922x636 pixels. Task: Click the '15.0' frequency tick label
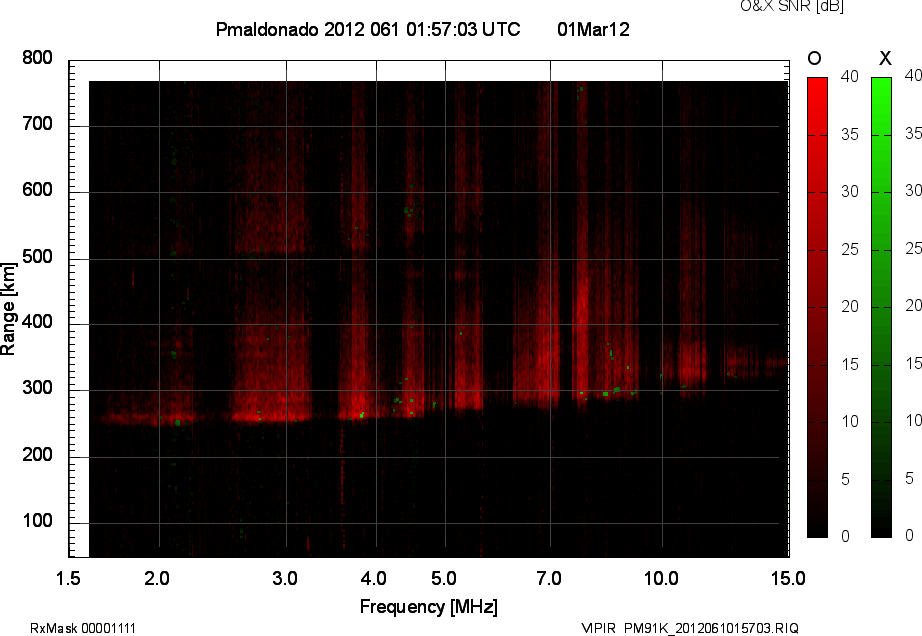coord(788,578)
